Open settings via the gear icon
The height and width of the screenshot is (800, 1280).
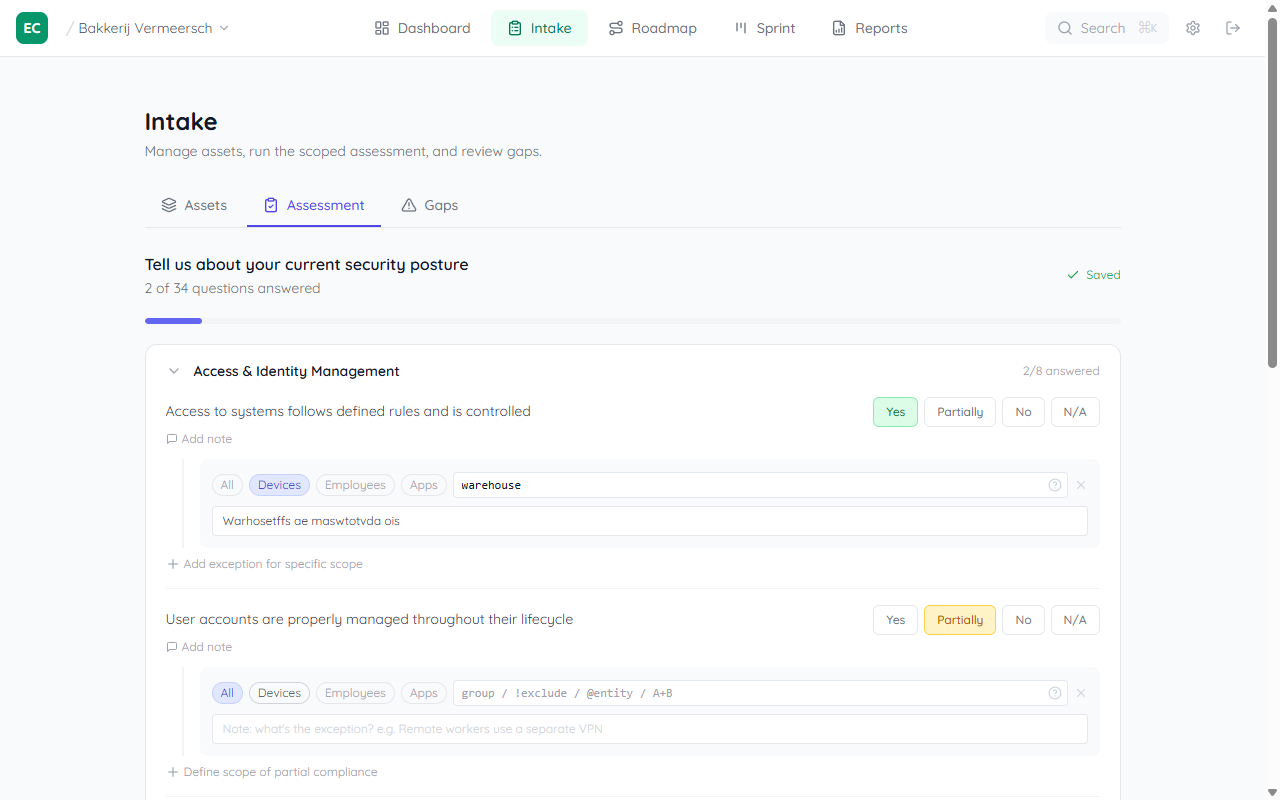pos(1192,28)
